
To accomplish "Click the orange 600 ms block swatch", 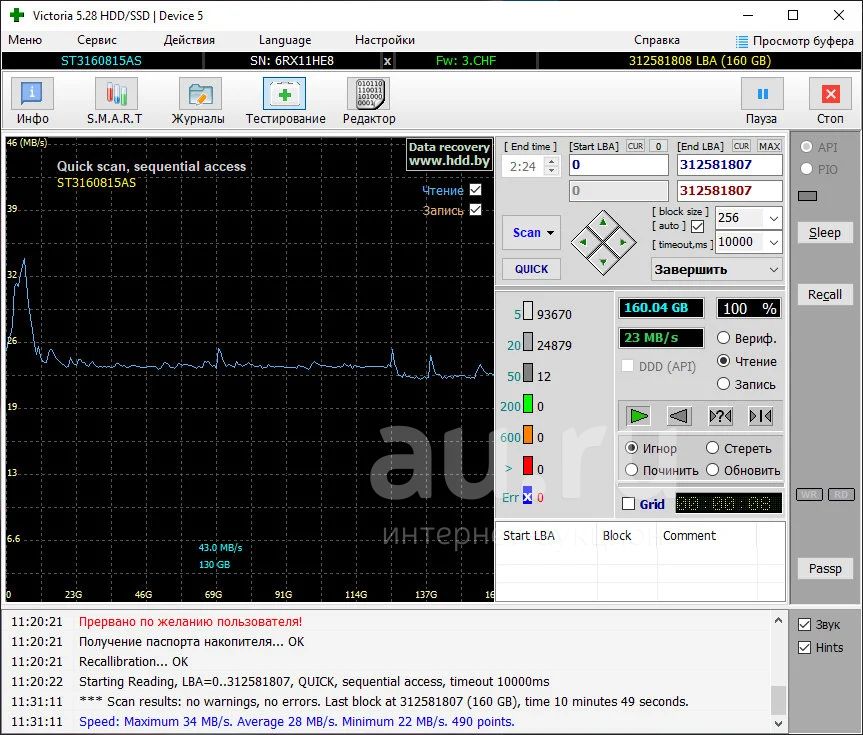I will point(527,434).
